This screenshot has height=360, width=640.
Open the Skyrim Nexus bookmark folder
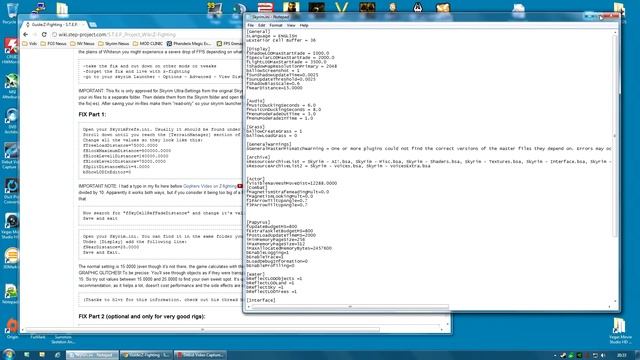[114, 43]
